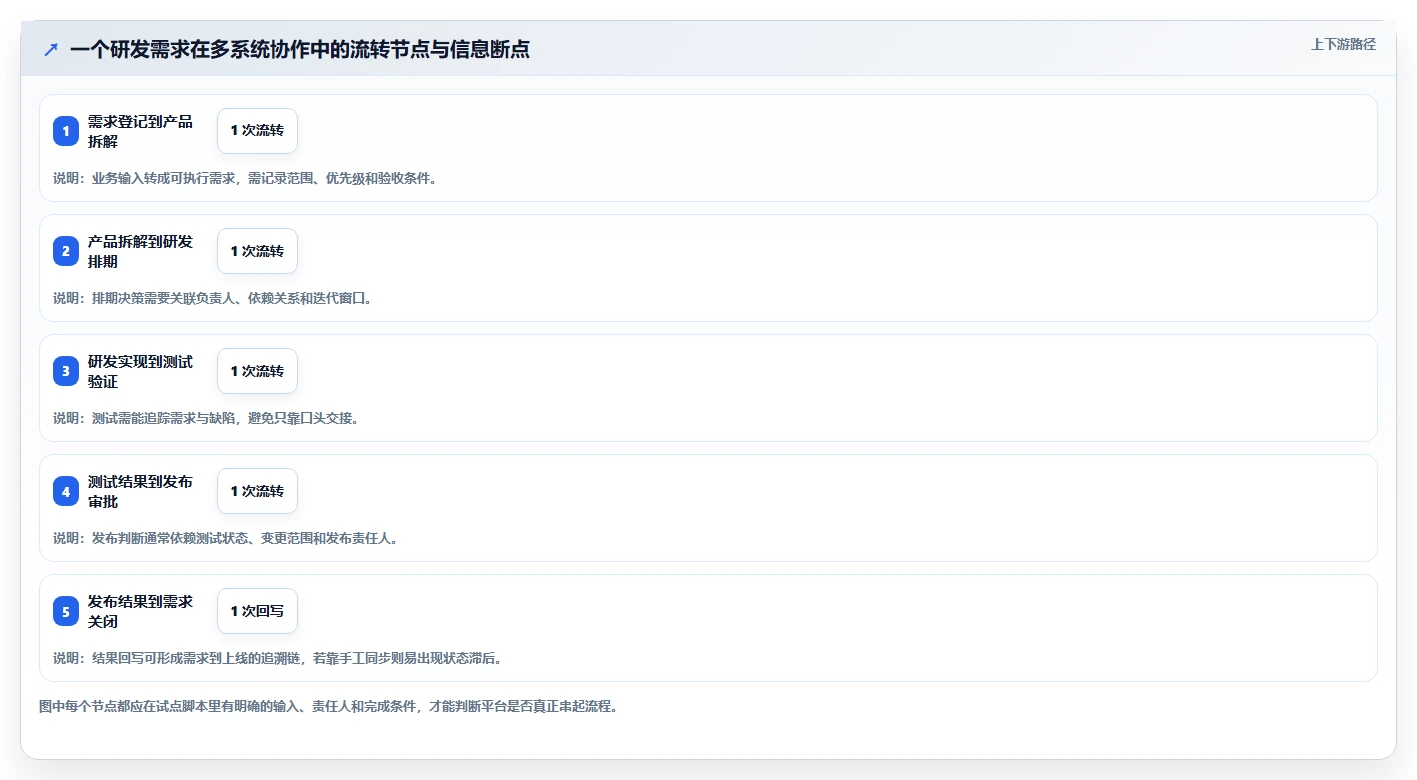
Task: Click the 1 次流转 pill for 研发实现到测试验证
Action: (x=257, y=371)
